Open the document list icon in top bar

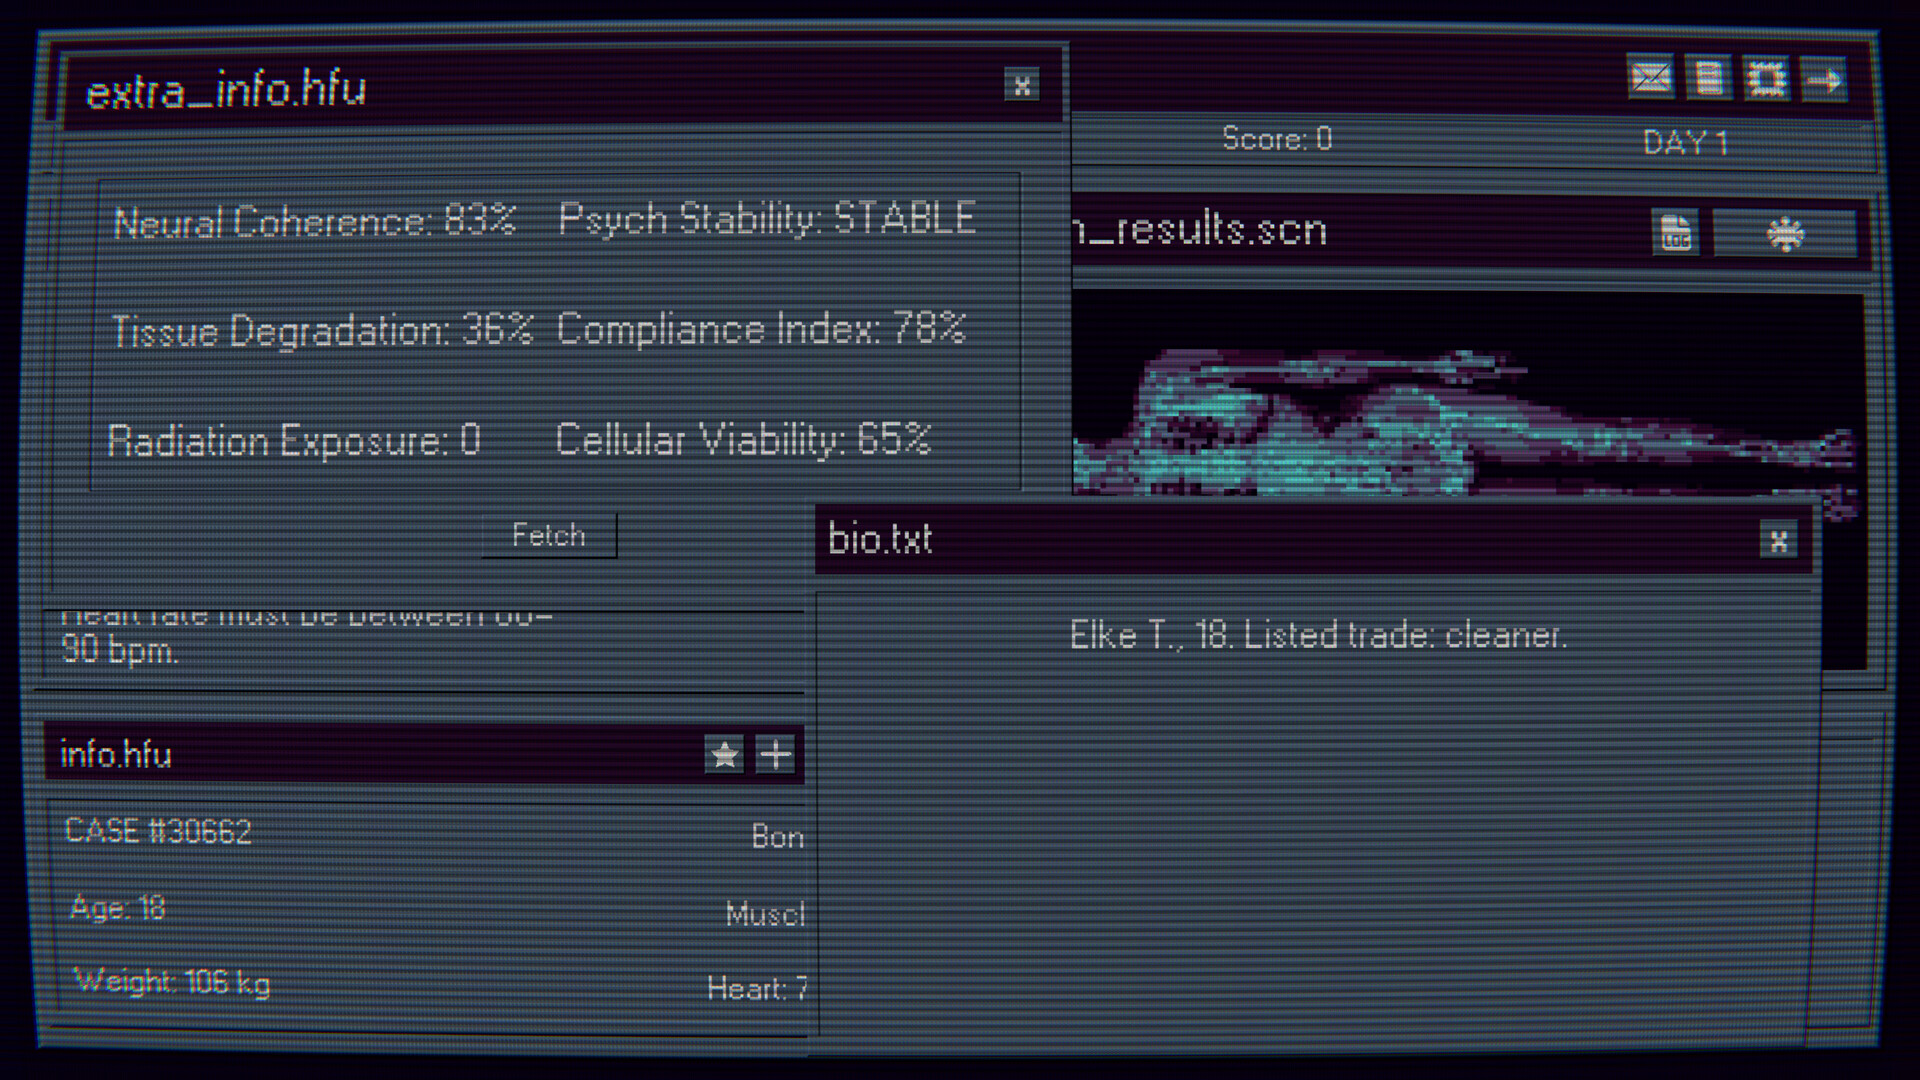[x=1709, y=78]
